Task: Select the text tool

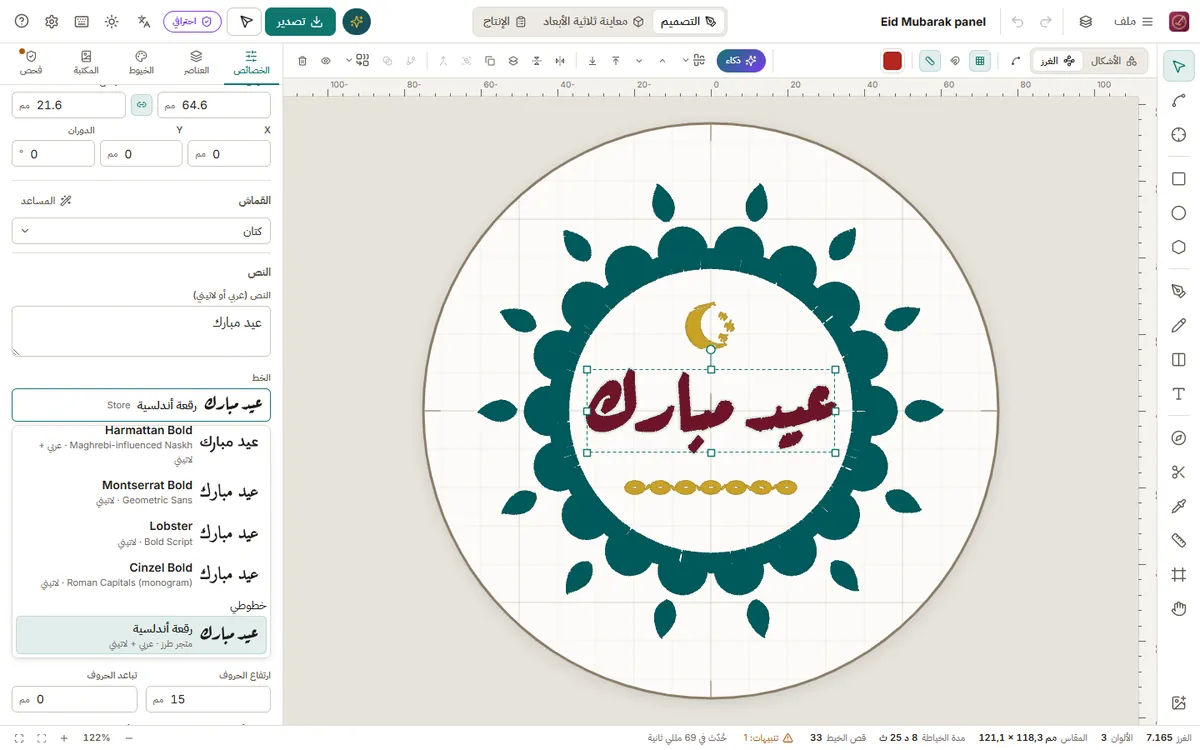Action: (1179, 394)
